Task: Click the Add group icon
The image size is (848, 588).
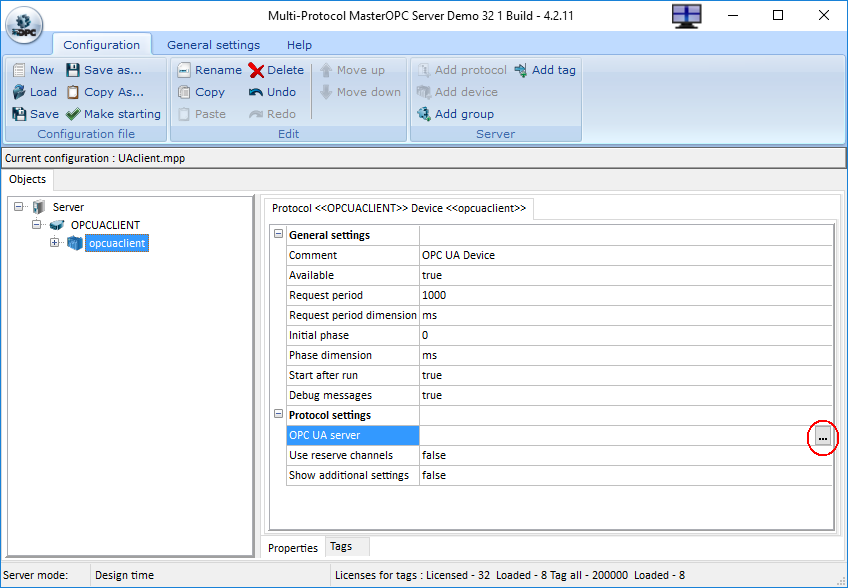Action: pyautogui.click(x=423, y=114)
